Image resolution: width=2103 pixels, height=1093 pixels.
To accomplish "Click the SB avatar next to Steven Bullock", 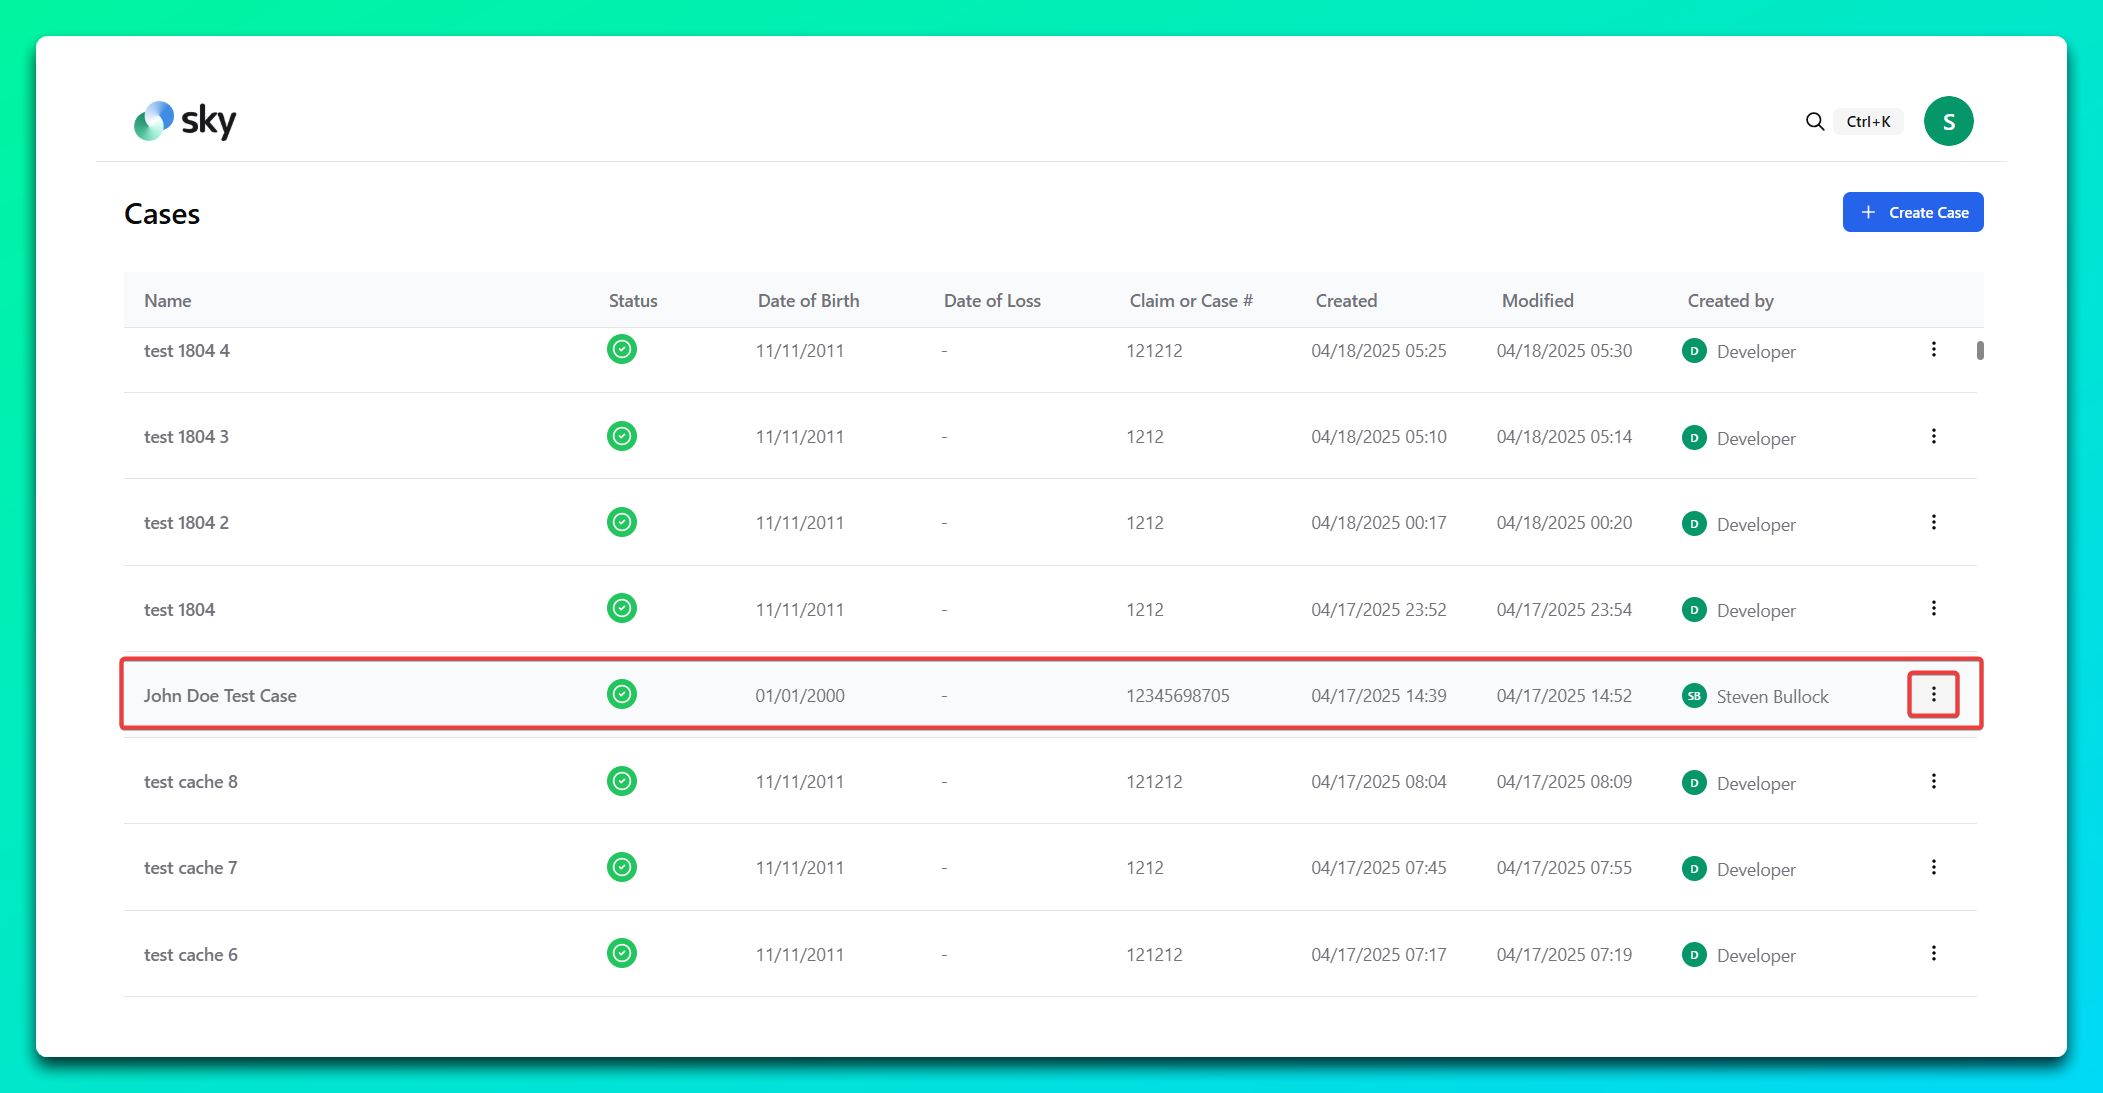I will (x=1693, y=696).
